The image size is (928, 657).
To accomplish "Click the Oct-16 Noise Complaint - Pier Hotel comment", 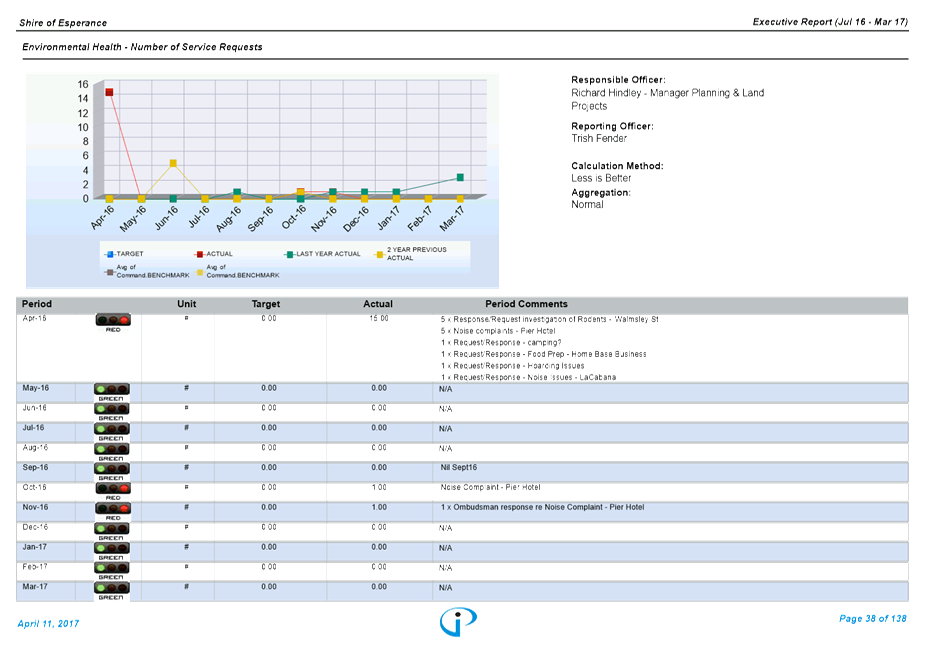I will (490, 487).
